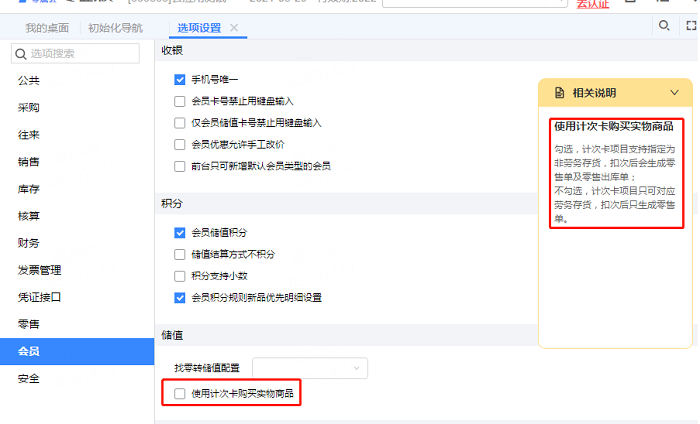Click the 去认证 link
Screen dimensions: 700x424
pos(593,4)
